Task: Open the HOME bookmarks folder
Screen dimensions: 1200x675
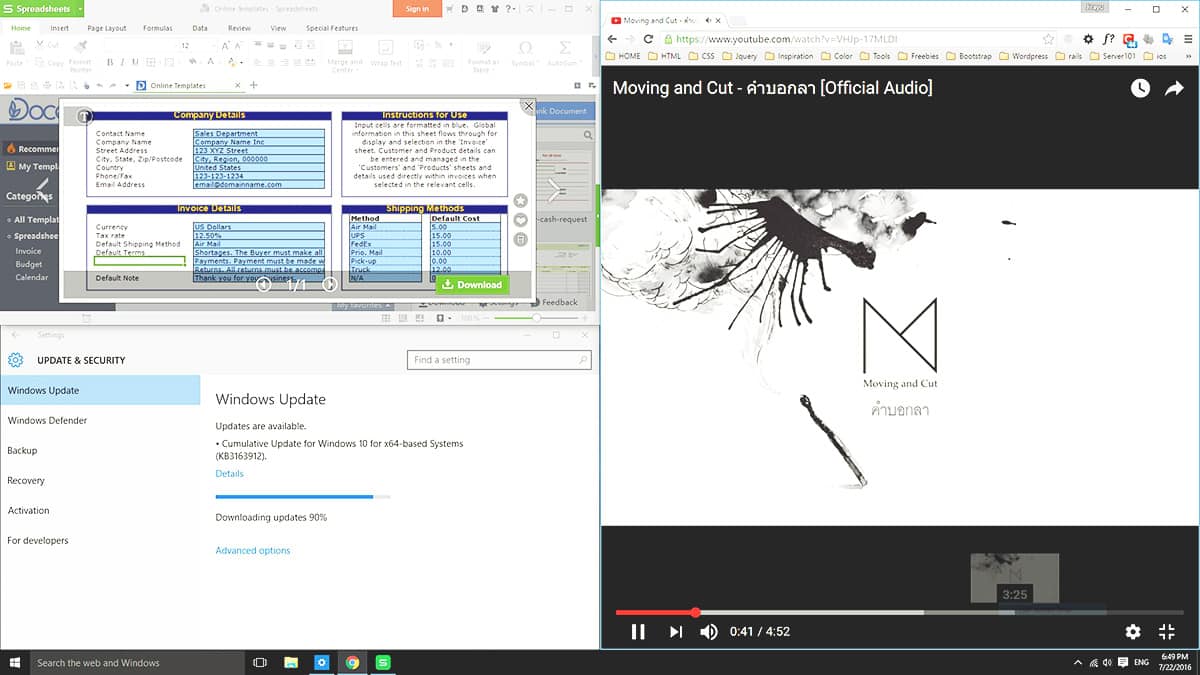Action: (622, 56)
